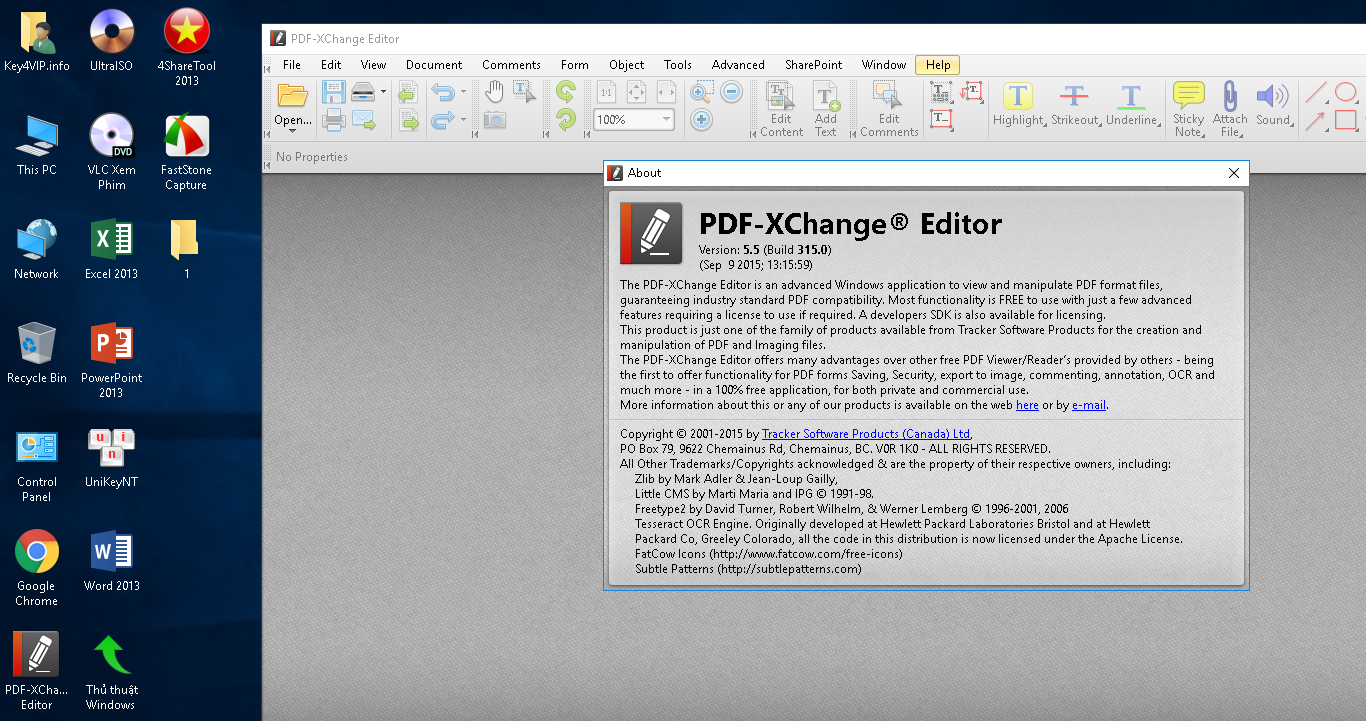Click the Open folder icon in toolbar
Screen dimensions: 1366x721
point(292,95)
